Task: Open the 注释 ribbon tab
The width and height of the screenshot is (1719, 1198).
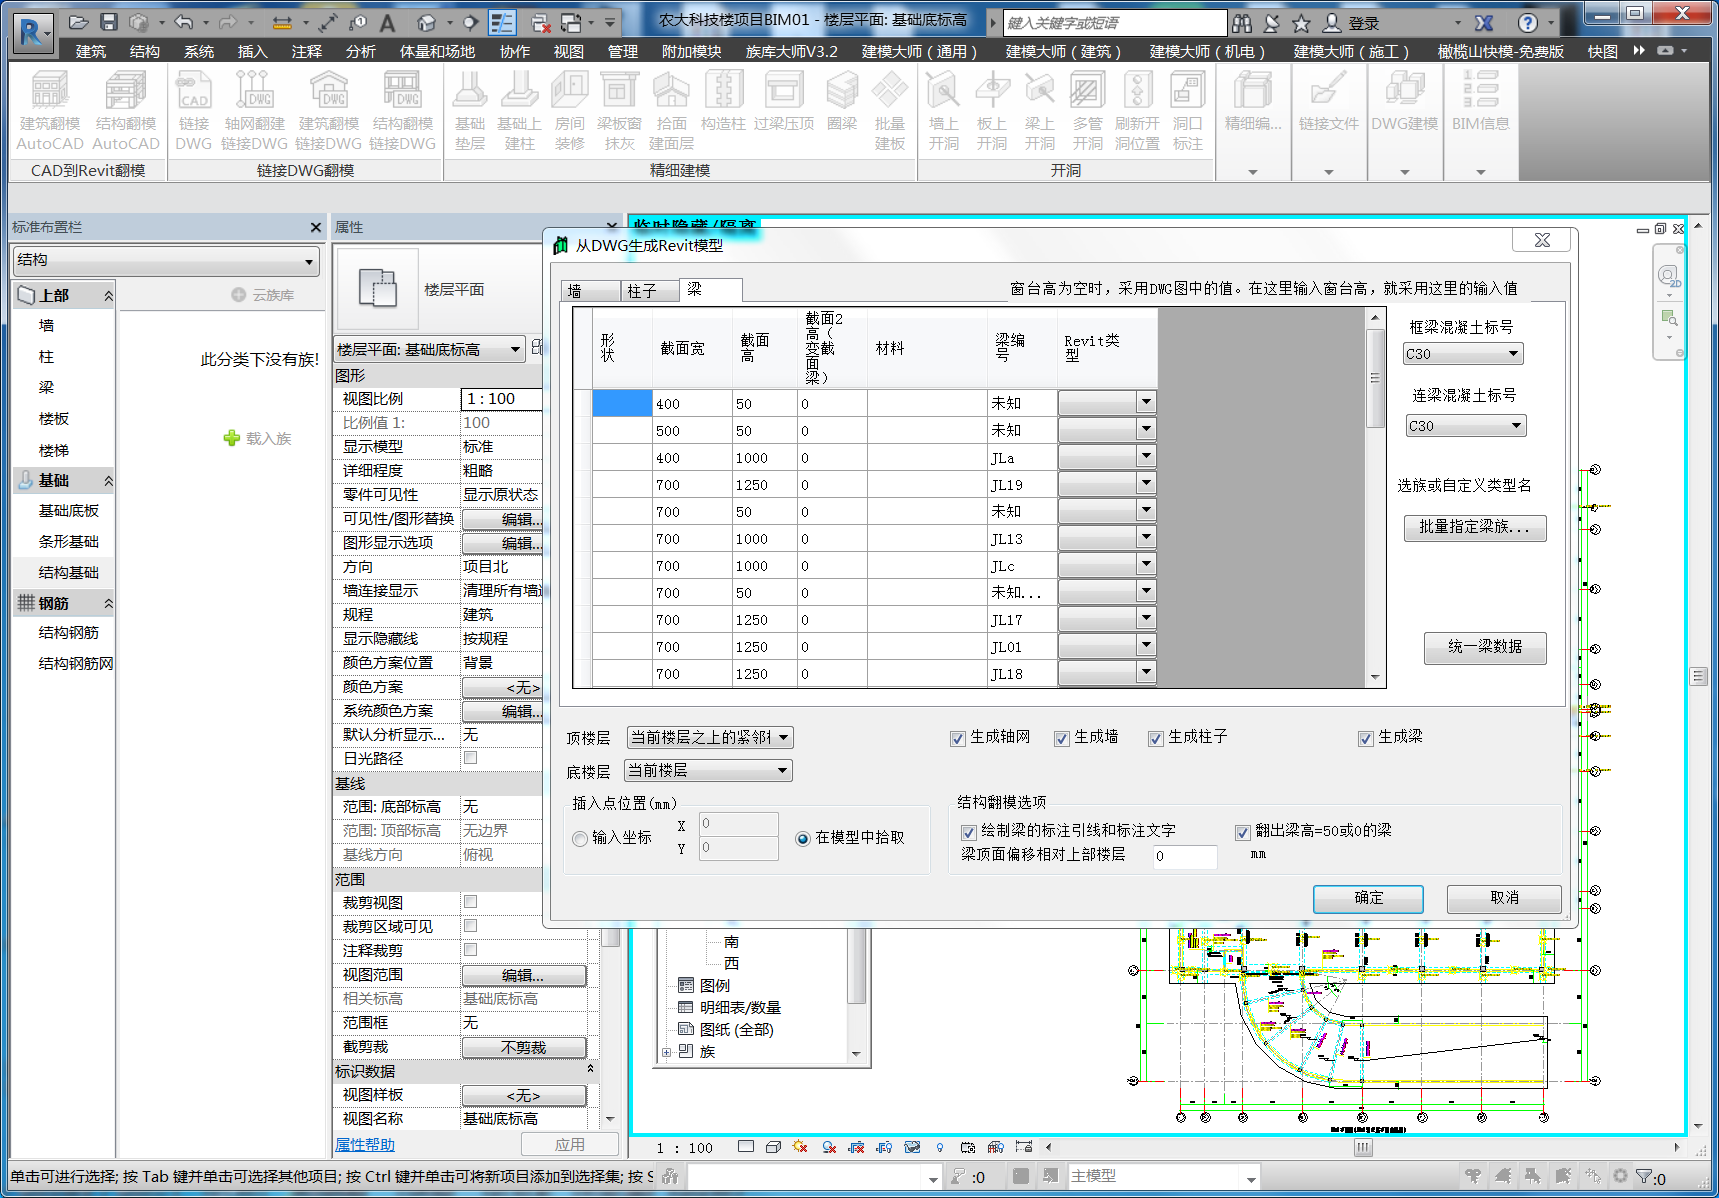Action: pos(307,51)
